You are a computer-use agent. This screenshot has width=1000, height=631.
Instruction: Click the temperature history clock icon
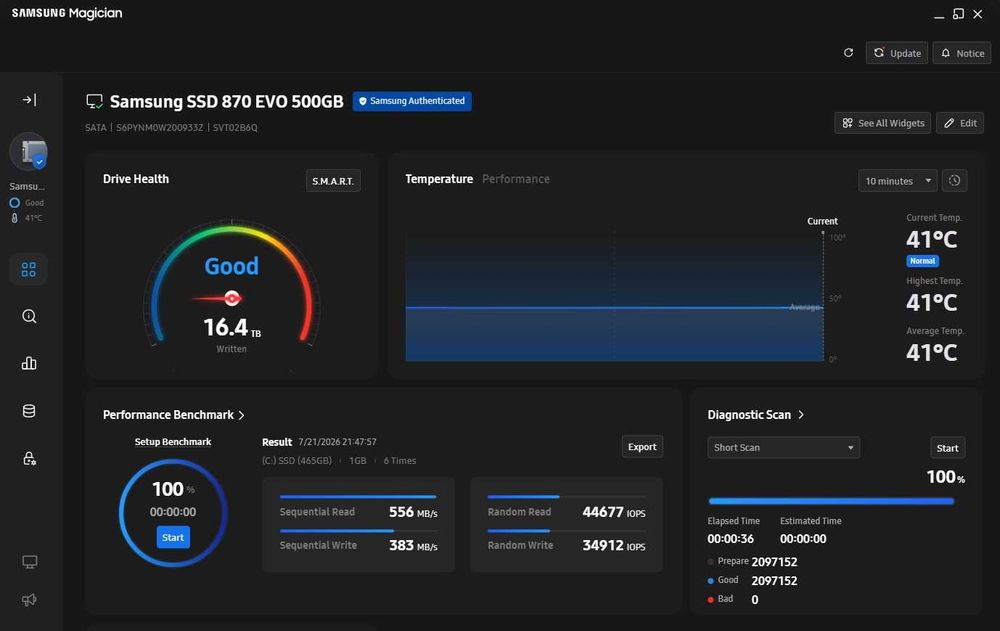[x=954, y=181]
